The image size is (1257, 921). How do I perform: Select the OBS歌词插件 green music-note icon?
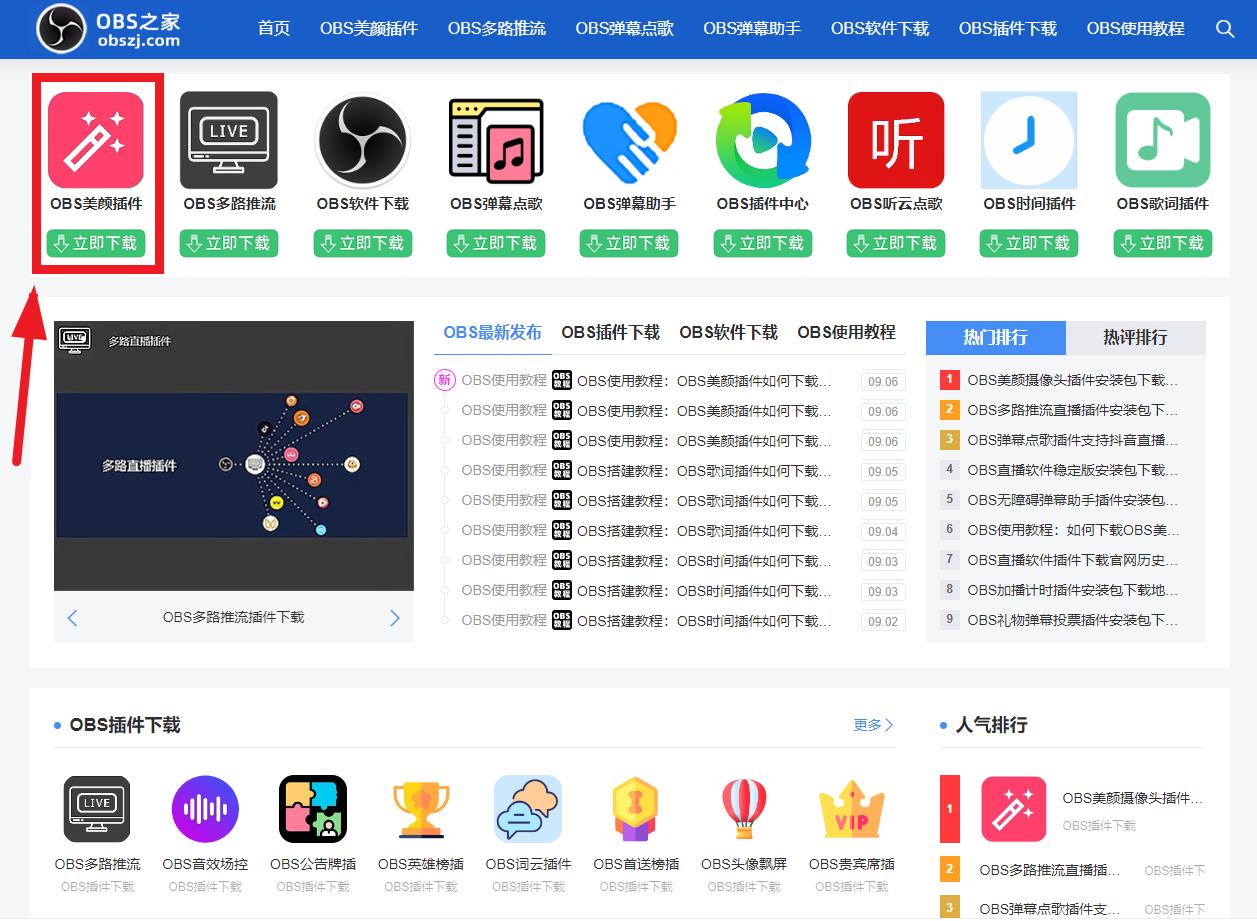tap(1162, 138)
